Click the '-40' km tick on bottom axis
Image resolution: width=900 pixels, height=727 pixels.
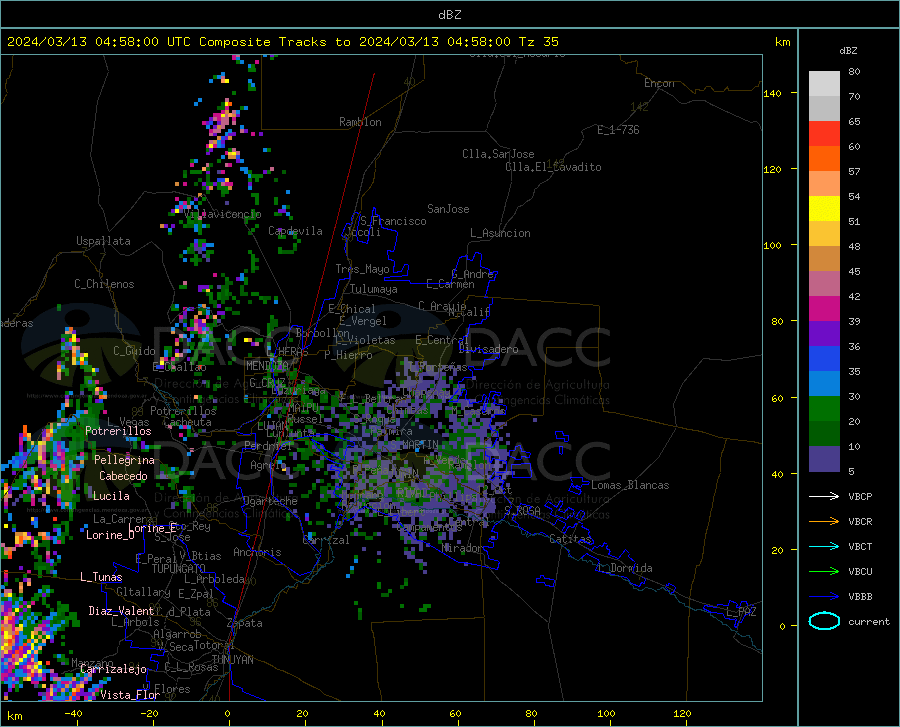pyautogui.click(x=73, y=713)
